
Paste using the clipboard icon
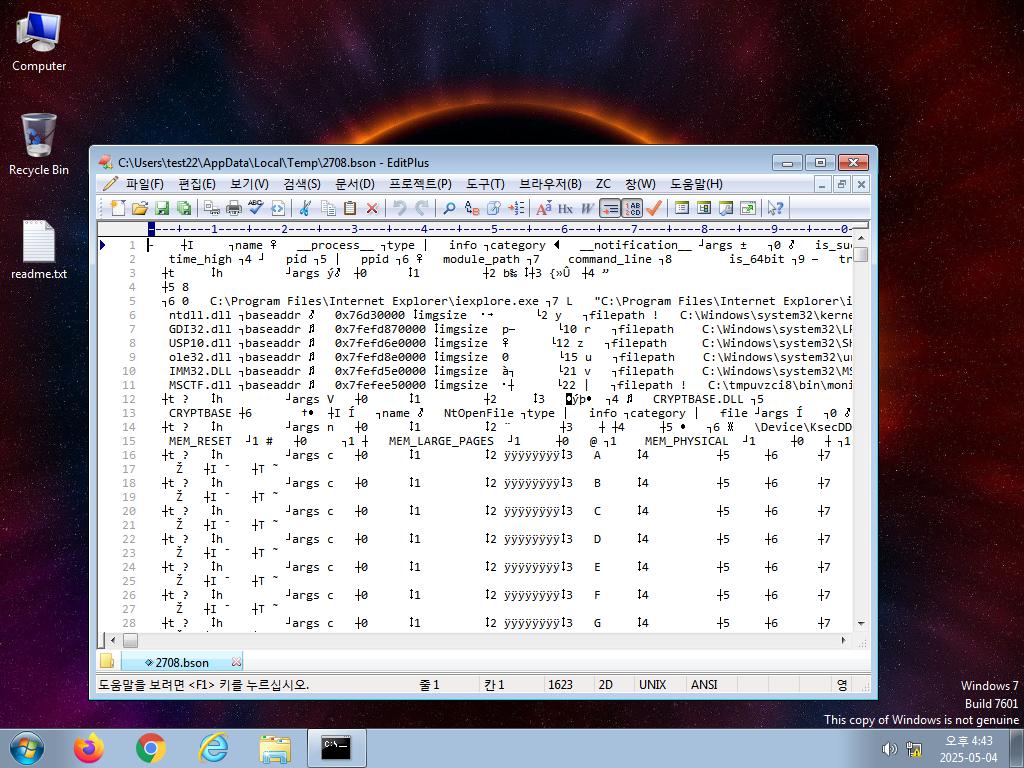point(350,208)
